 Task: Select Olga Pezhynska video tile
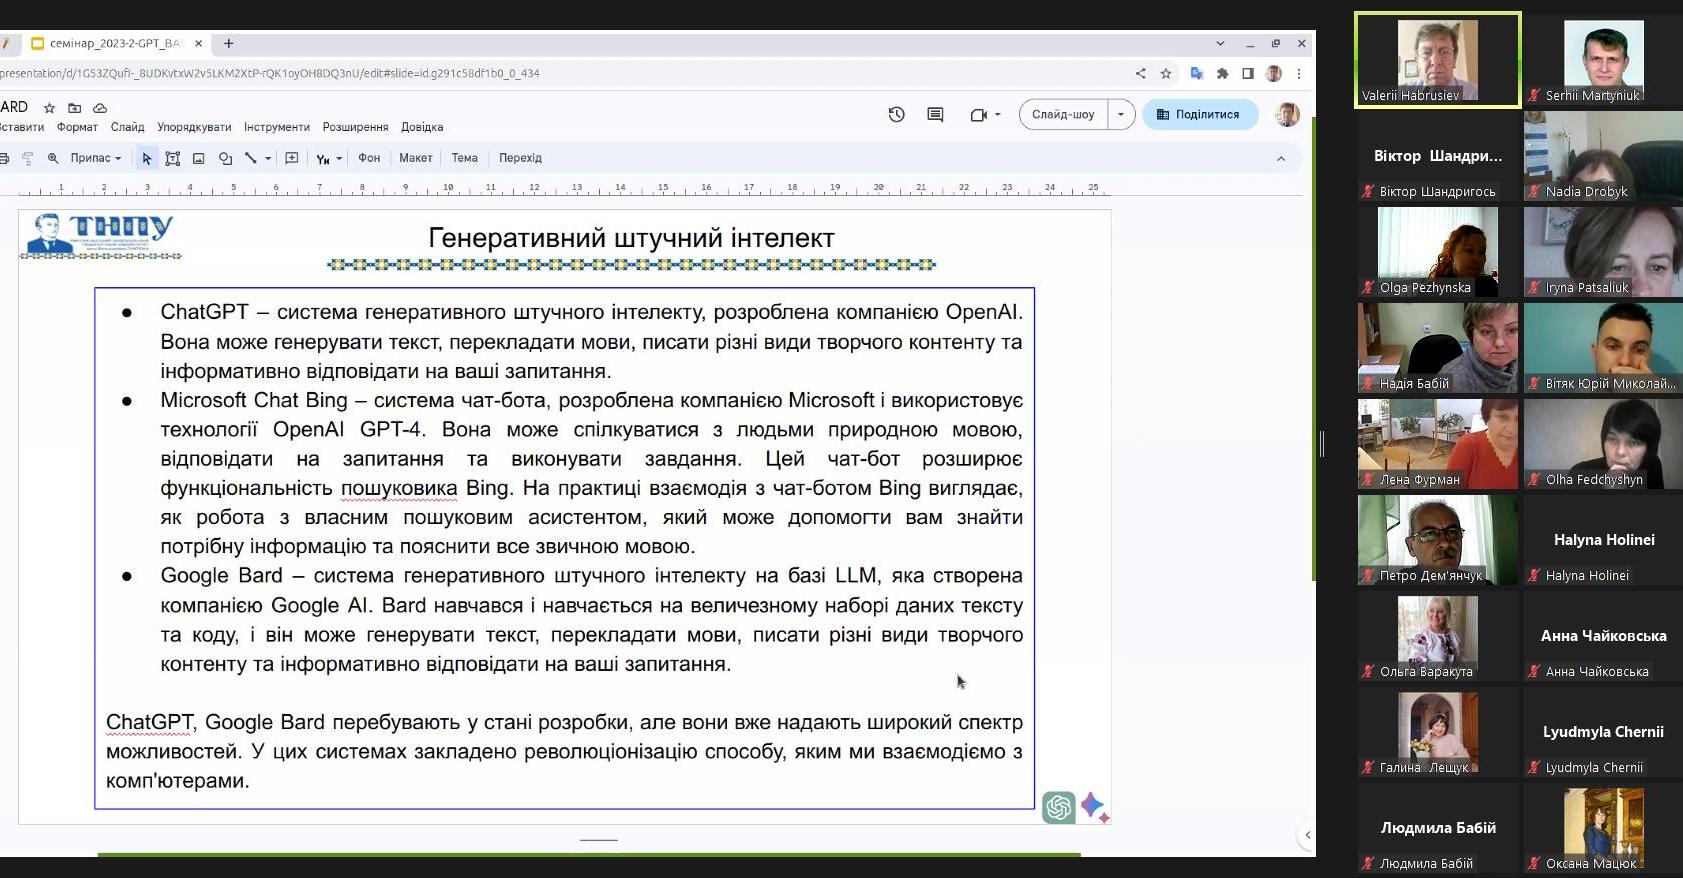pos(1438,252)
